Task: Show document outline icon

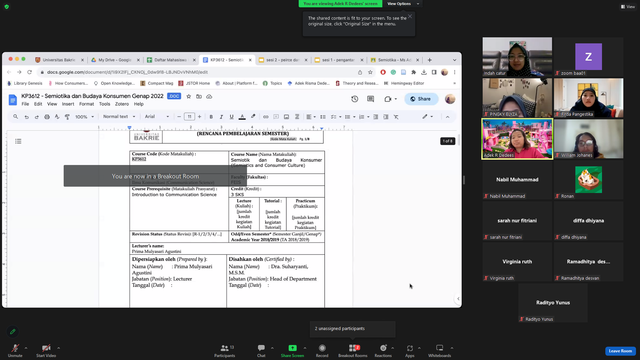Action: click(x=18, y=141)
